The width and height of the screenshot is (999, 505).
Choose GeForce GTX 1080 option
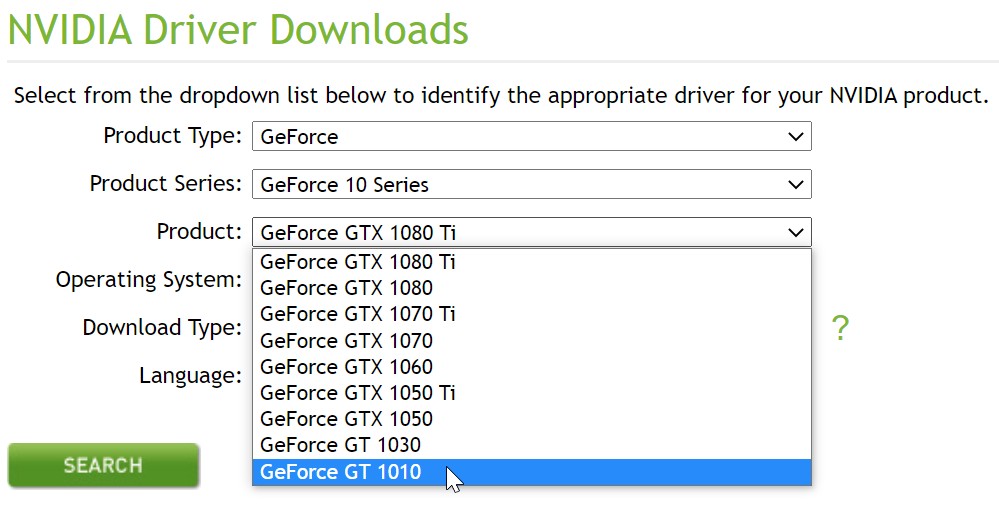346,288
